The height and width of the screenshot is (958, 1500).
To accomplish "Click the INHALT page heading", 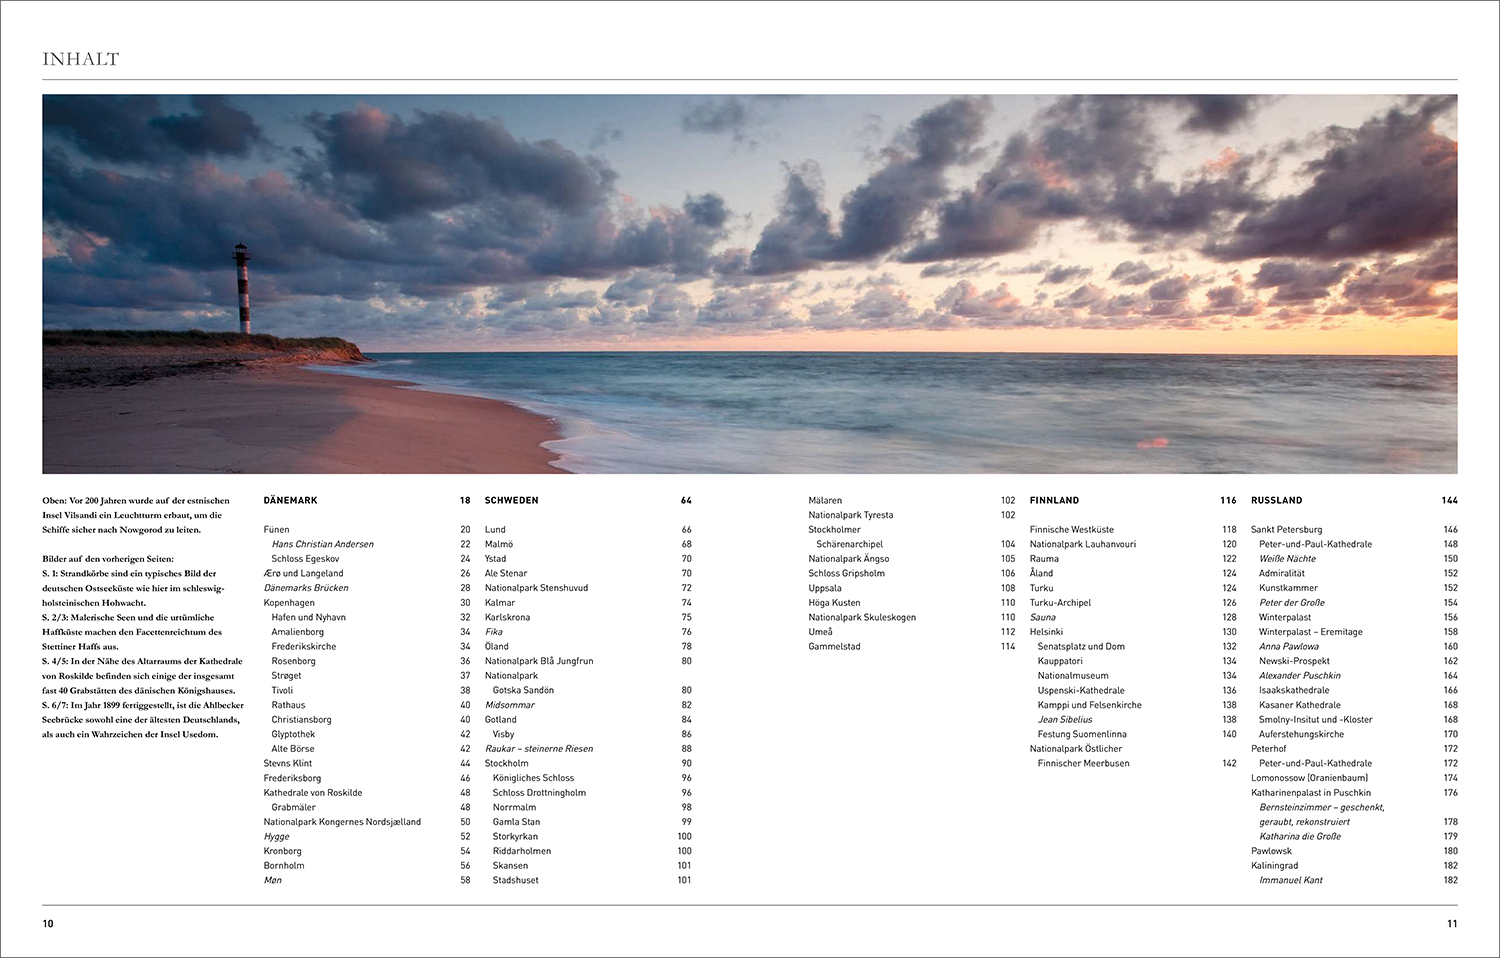I will 80,59.
